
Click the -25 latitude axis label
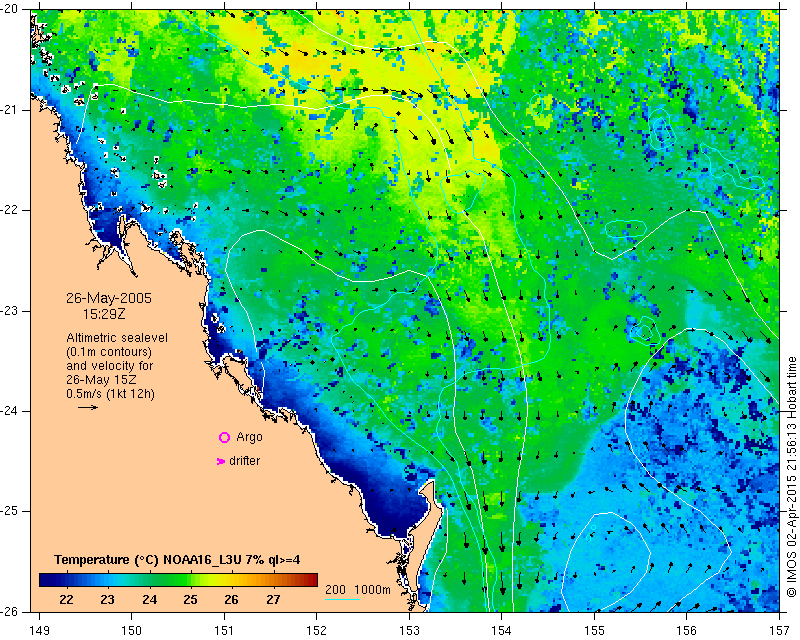pyautogui.click(x=11, y=511)
